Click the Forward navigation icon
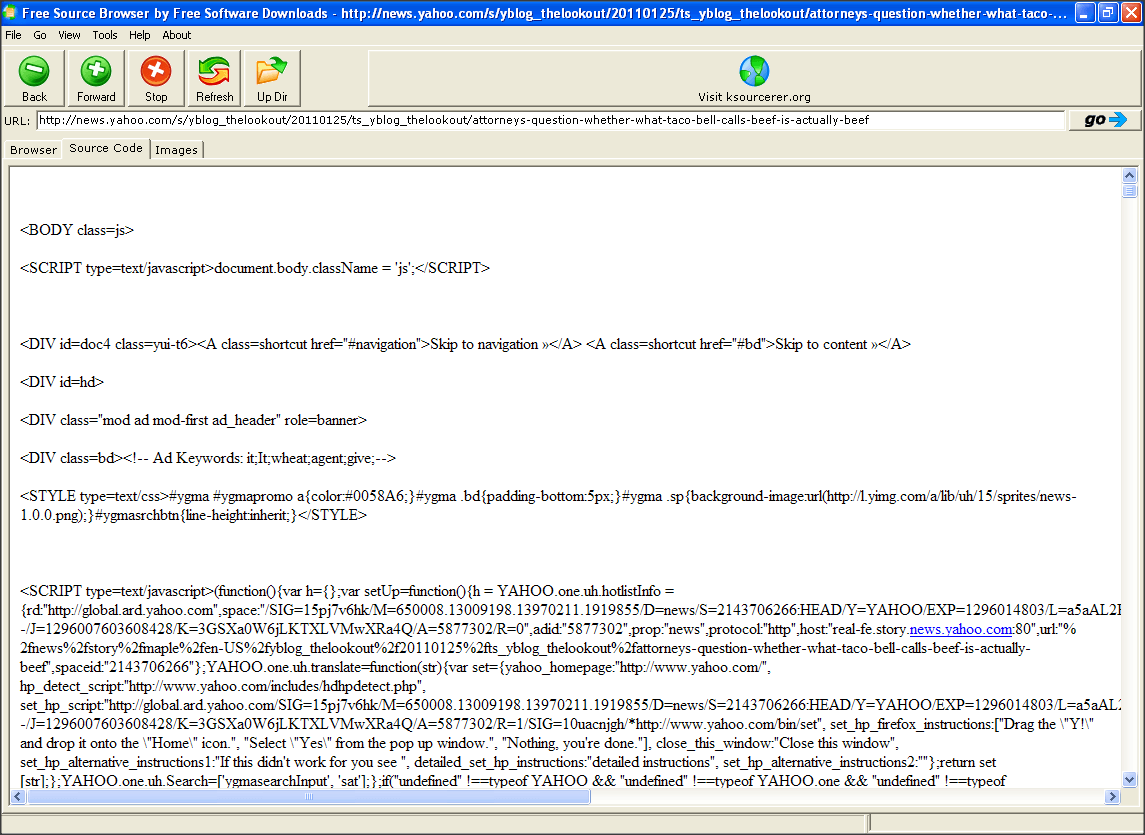Image resolution: width=1145 pixels, height=835 pixels. click(x=95, y=72)
